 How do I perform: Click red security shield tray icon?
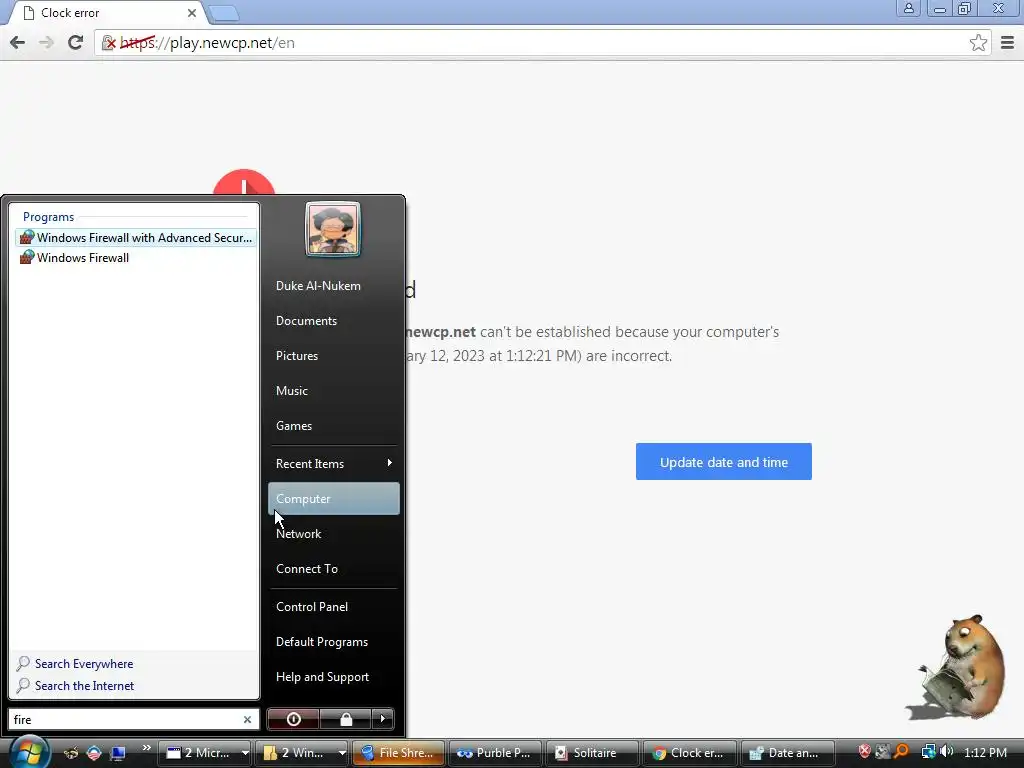(x=864, y=751)
